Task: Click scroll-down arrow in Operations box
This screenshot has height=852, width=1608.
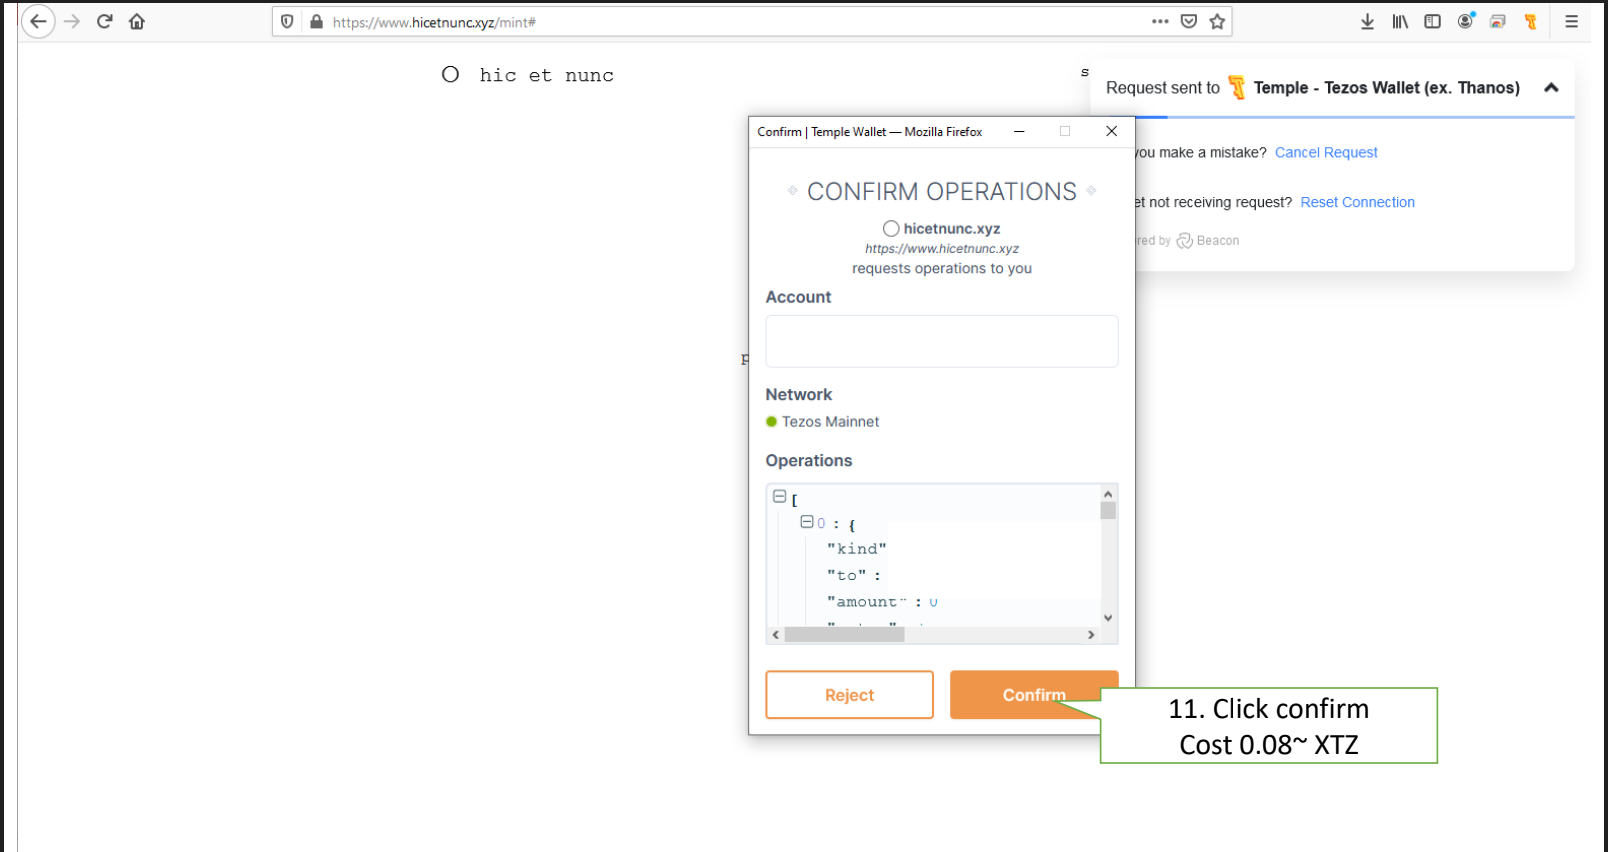Action: (1108, 618)
